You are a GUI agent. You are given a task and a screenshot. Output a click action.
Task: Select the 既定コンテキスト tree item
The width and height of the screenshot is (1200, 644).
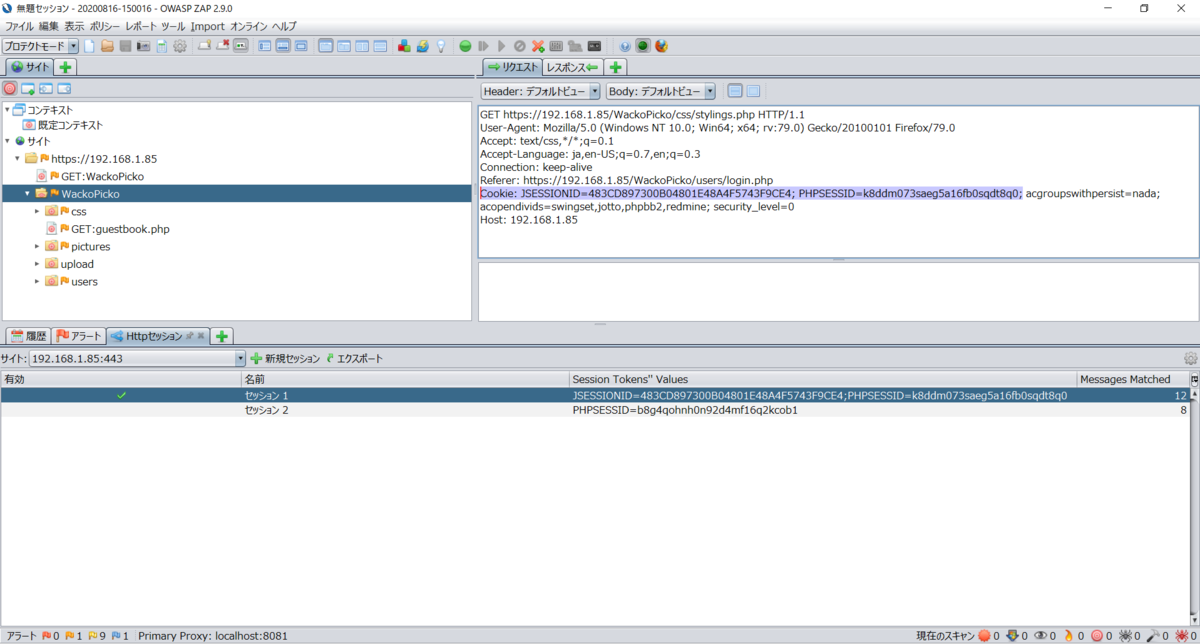[x=62, y=125]
